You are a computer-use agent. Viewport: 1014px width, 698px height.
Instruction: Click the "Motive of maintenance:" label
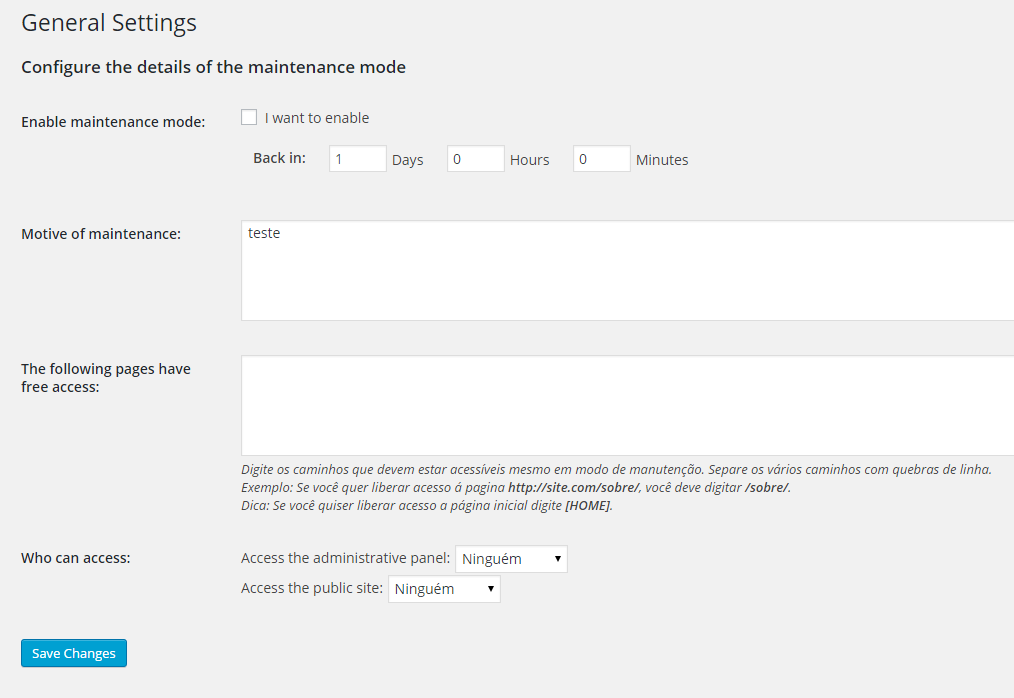(101, 234)
